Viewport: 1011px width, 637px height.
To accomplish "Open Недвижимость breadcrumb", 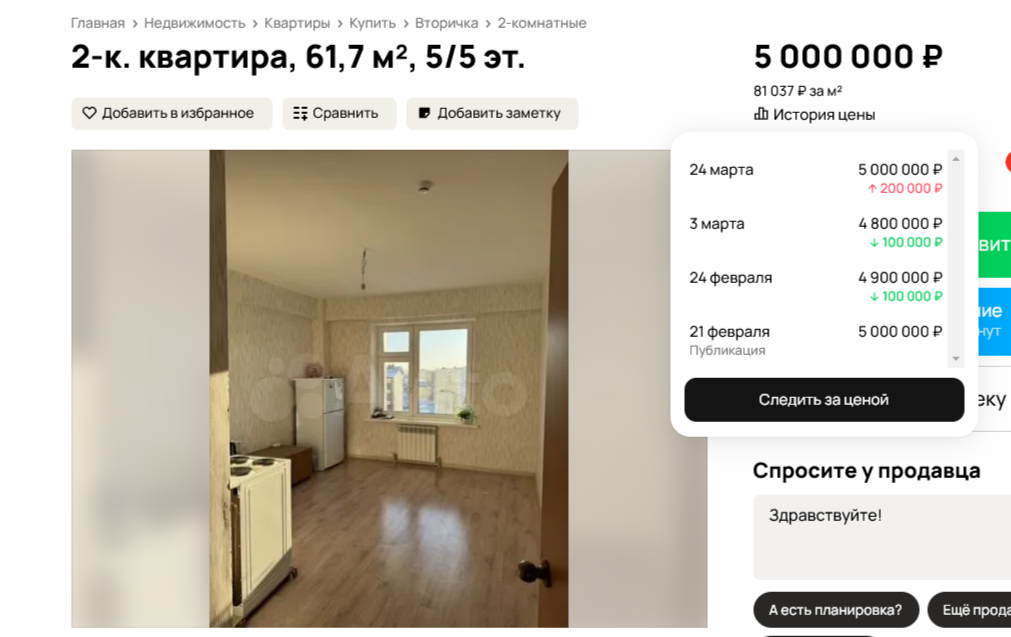I will pos(194,23).
